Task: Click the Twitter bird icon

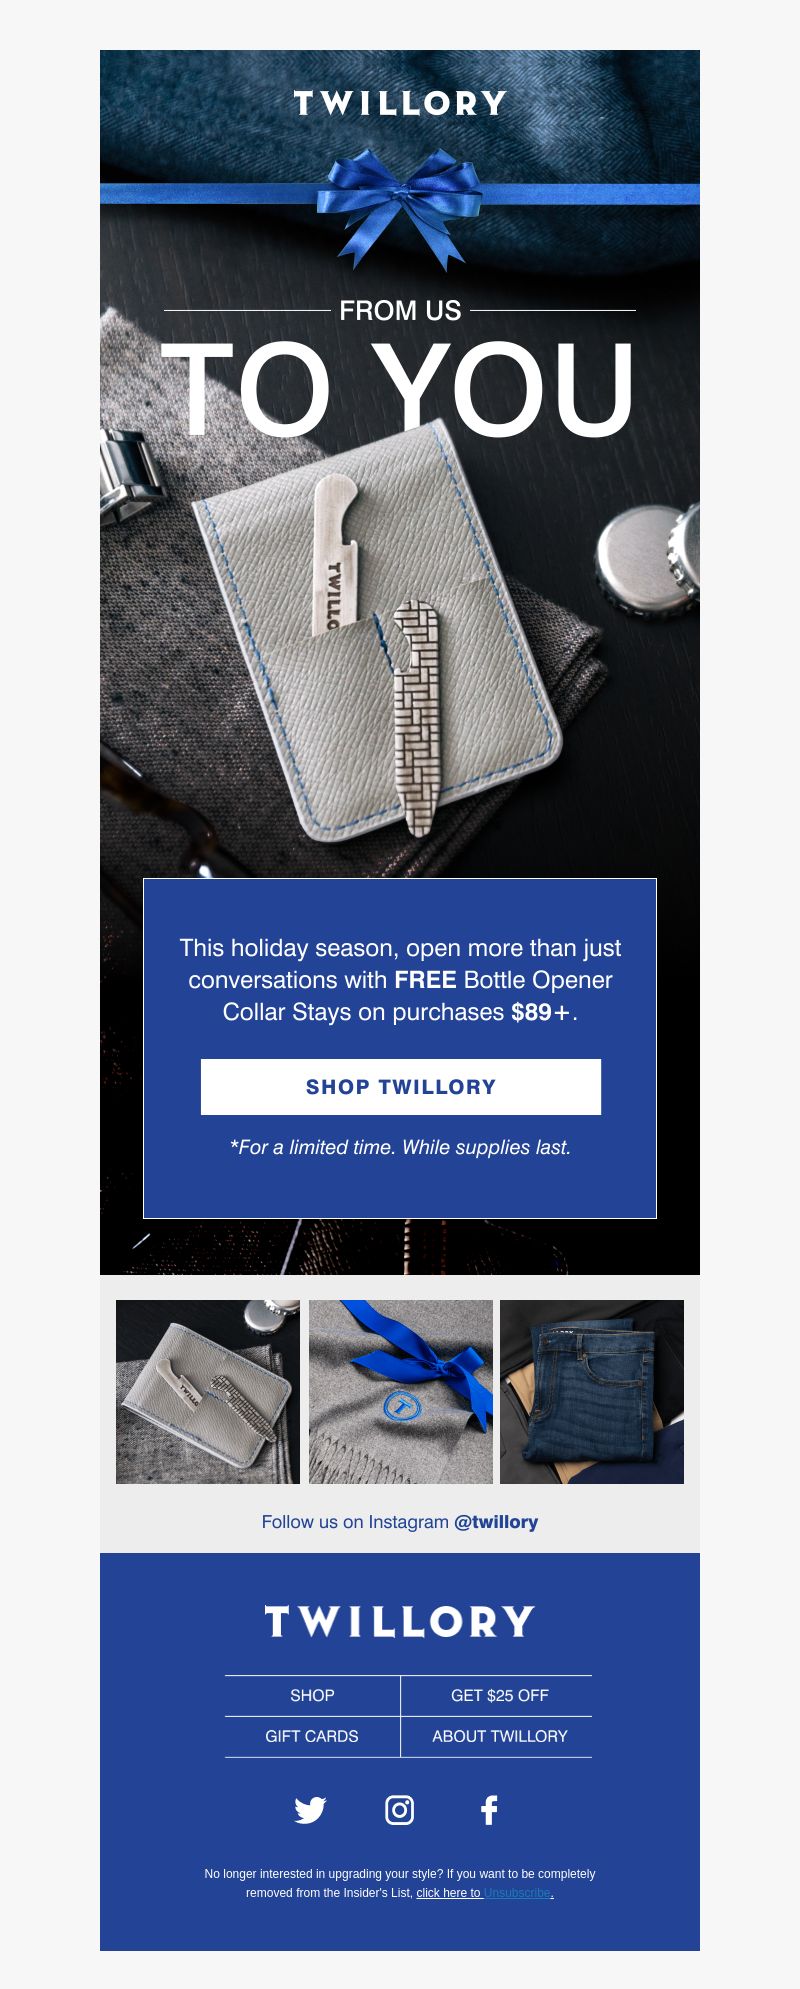Action: click(310, 1810)
